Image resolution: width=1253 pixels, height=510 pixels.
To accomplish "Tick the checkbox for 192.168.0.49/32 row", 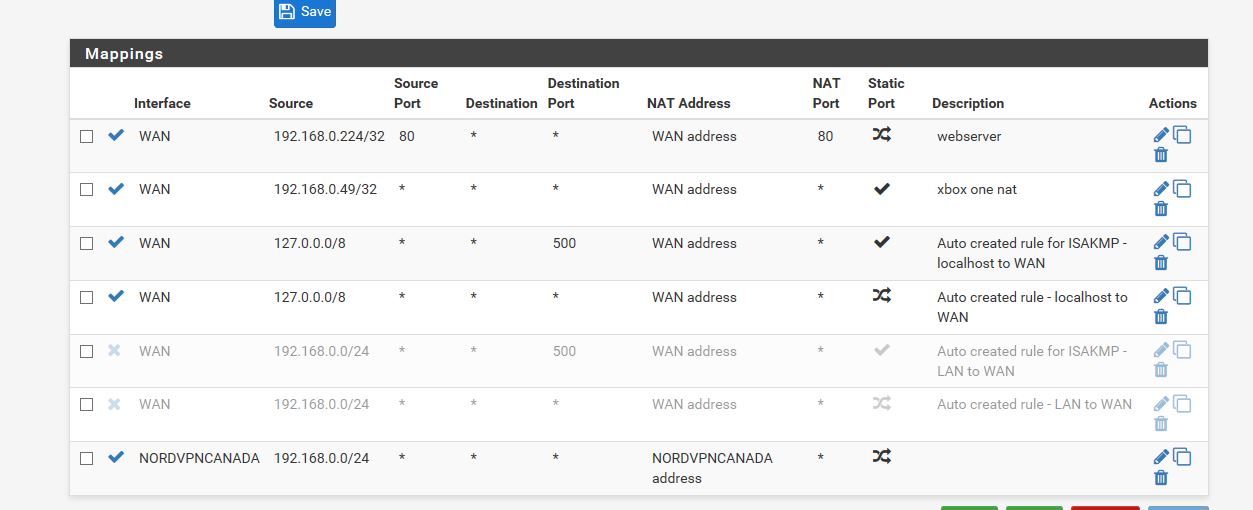I will point(87,190).
